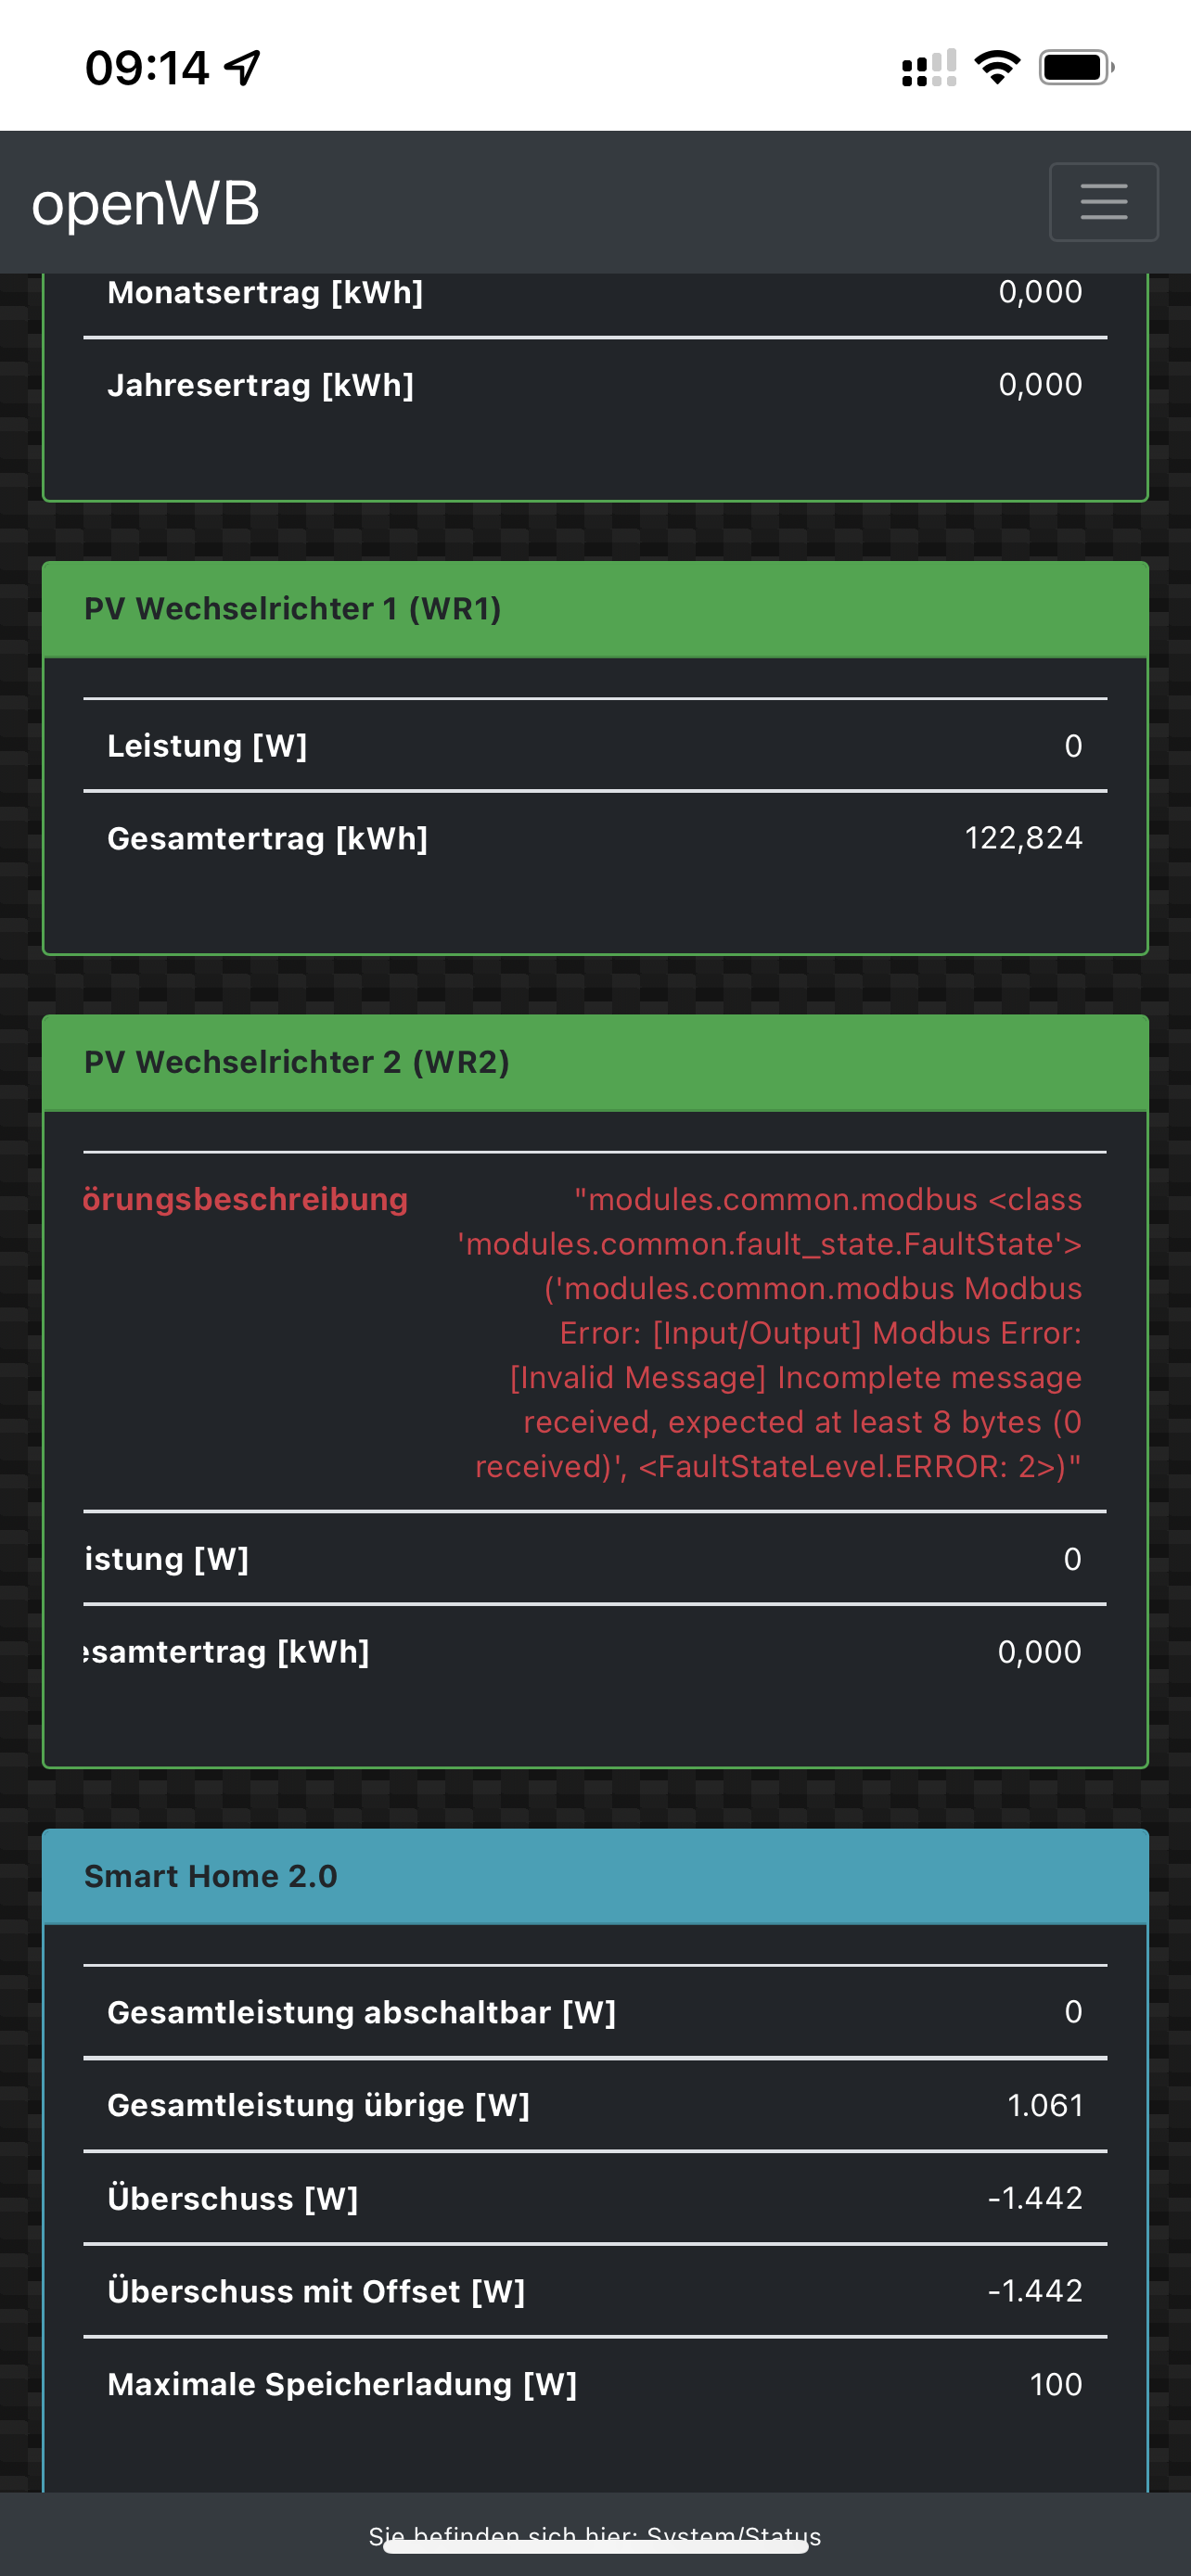Tap the WR1 Gesamtertrag value 122,824
Image resolution: width=1191 pixels, height=2576 pixels.
point(1023,838)
